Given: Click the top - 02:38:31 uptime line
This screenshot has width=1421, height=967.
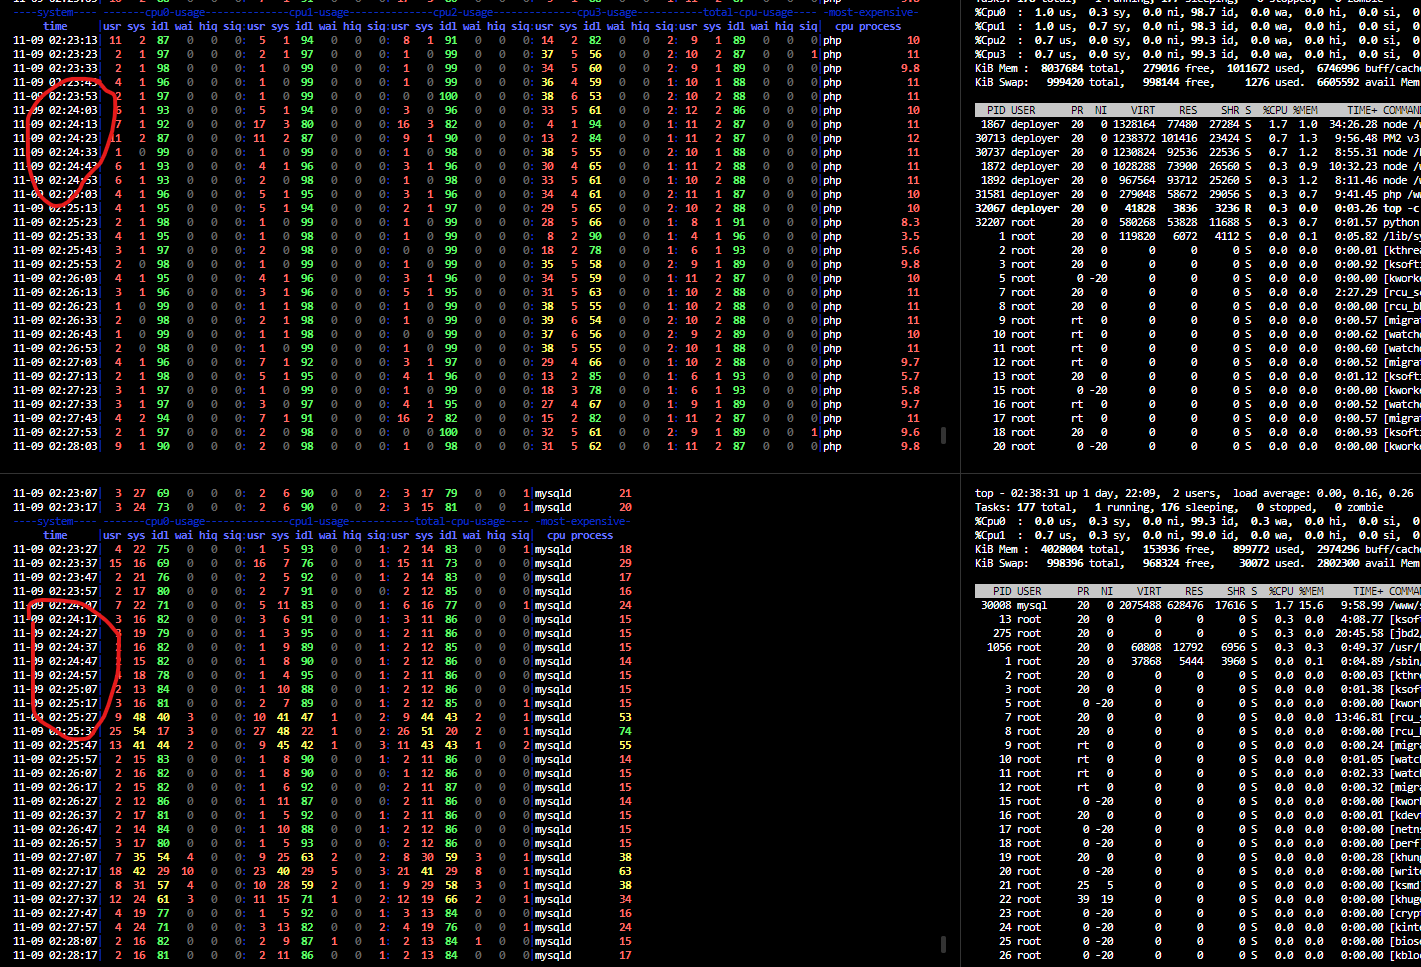Looking at the screenshot, I should tap(1195, 493).
